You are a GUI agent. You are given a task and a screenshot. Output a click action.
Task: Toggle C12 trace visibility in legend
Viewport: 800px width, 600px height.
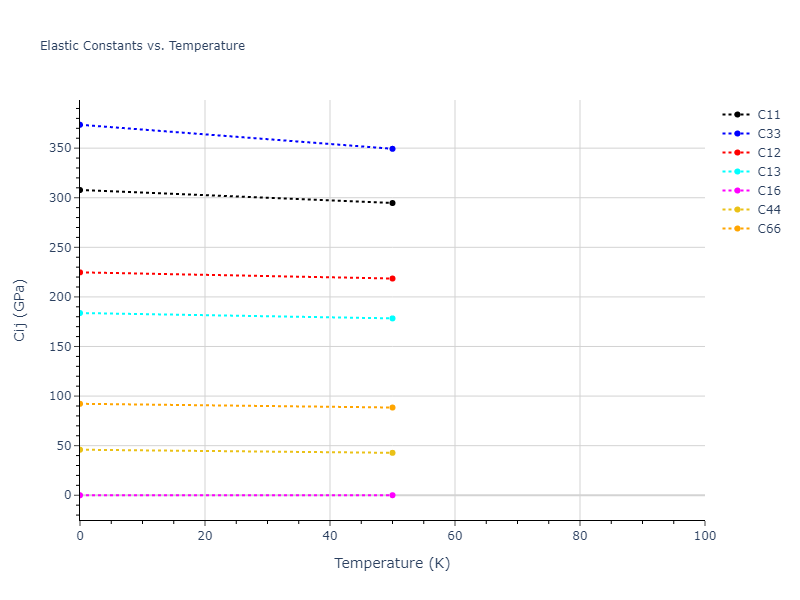point(768,153)
